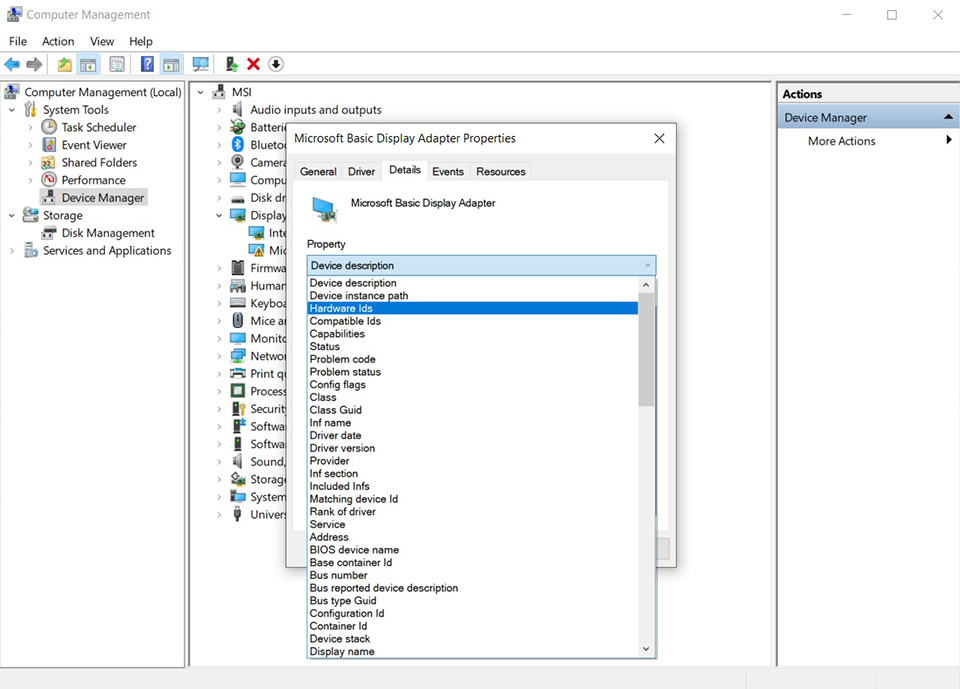Collapse the Display adapters category
The image size is (960, 689).
[x=219, y=216]
